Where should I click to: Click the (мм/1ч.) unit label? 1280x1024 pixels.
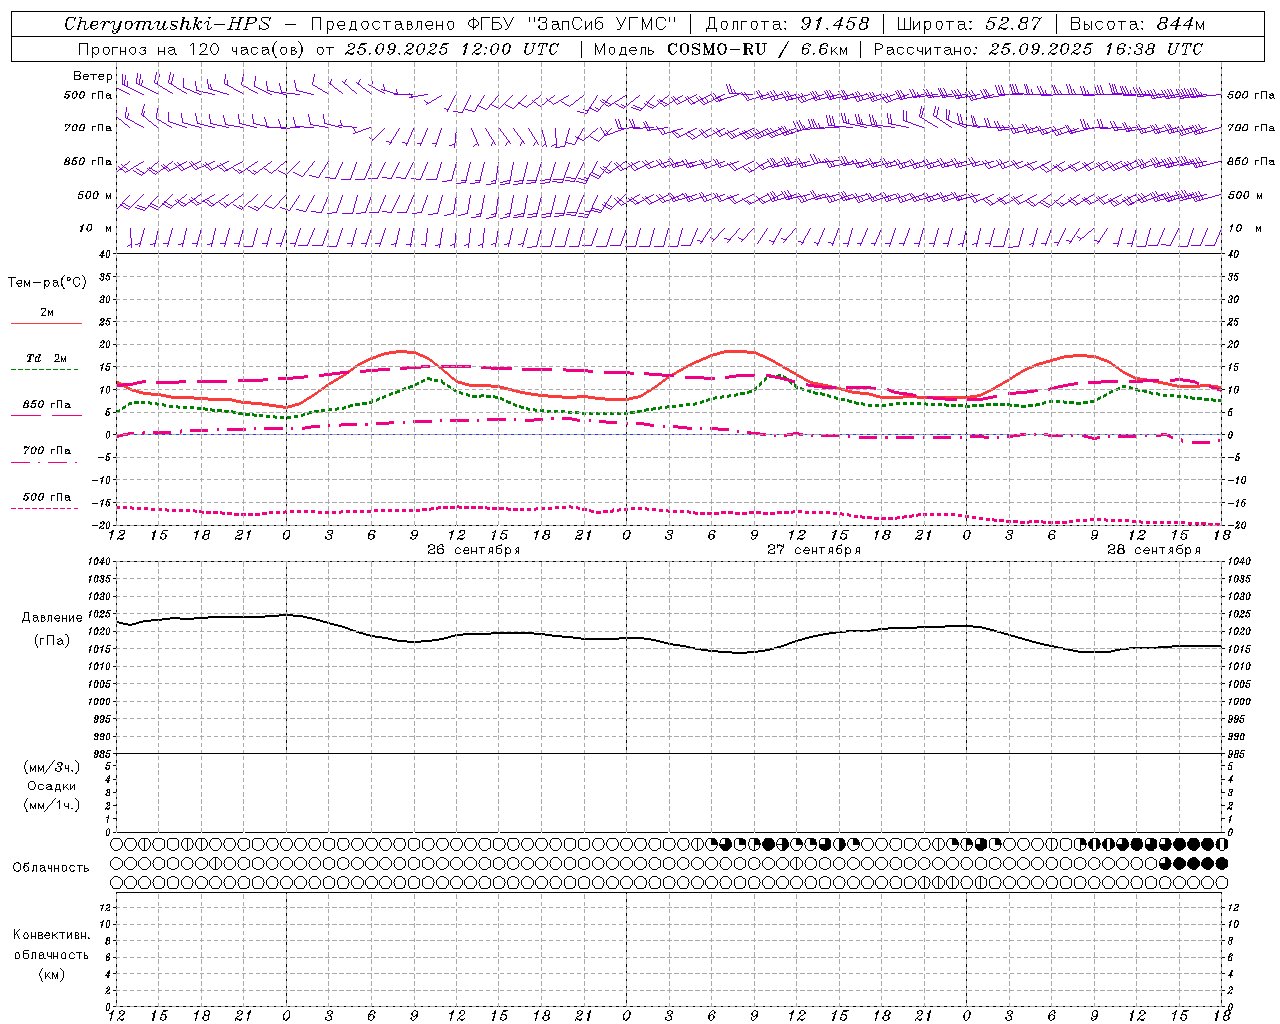52,805
